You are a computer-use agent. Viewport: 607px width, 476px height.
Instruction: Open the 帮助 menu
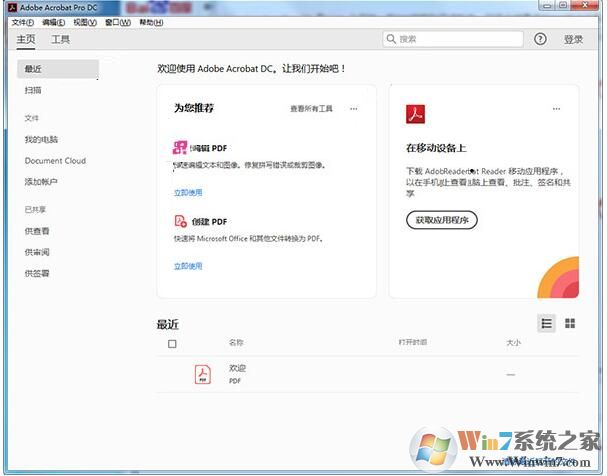pyautogui.click(x=151, y=22)
